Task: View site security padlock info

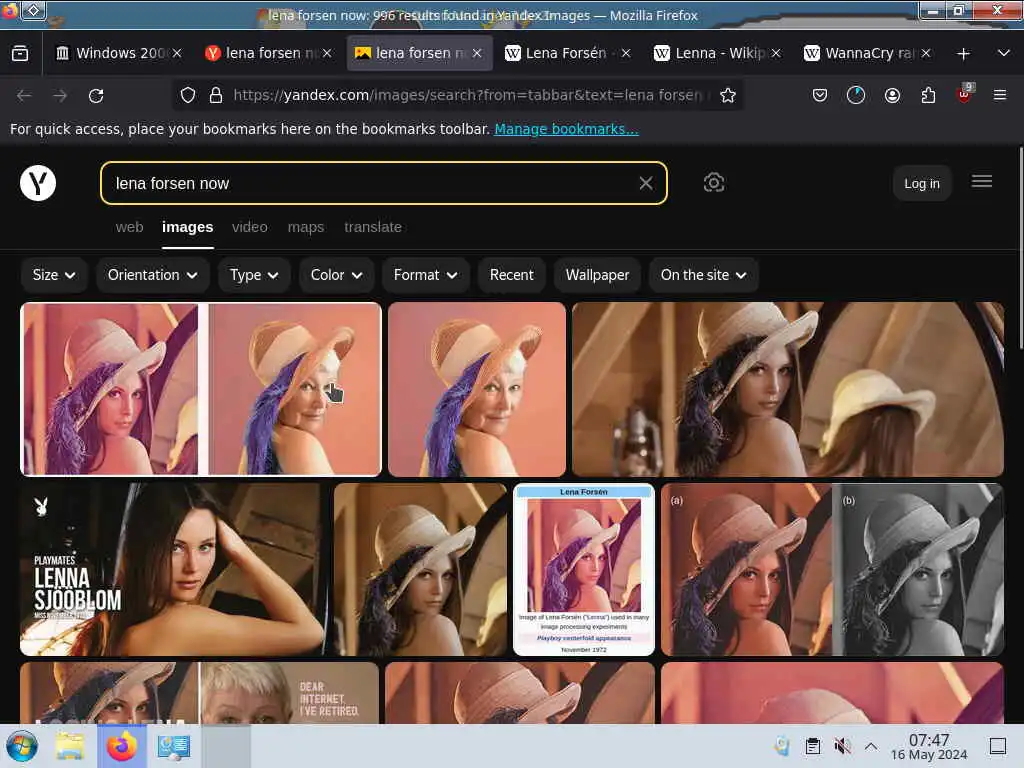Action: pyautogui.click(x=216, y=95)
